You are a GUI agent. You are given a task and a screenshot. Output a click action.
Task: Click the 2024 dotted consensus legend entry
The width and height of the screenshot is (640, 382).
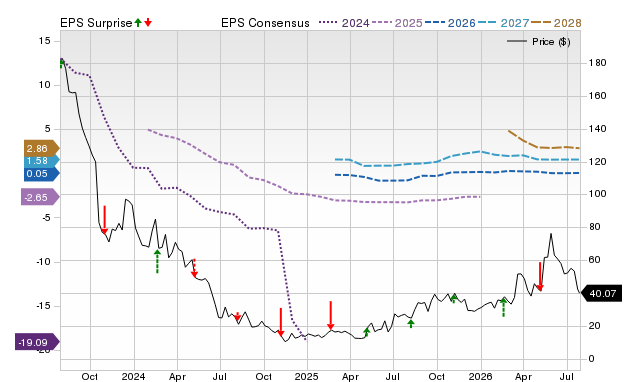coord(344,23)
